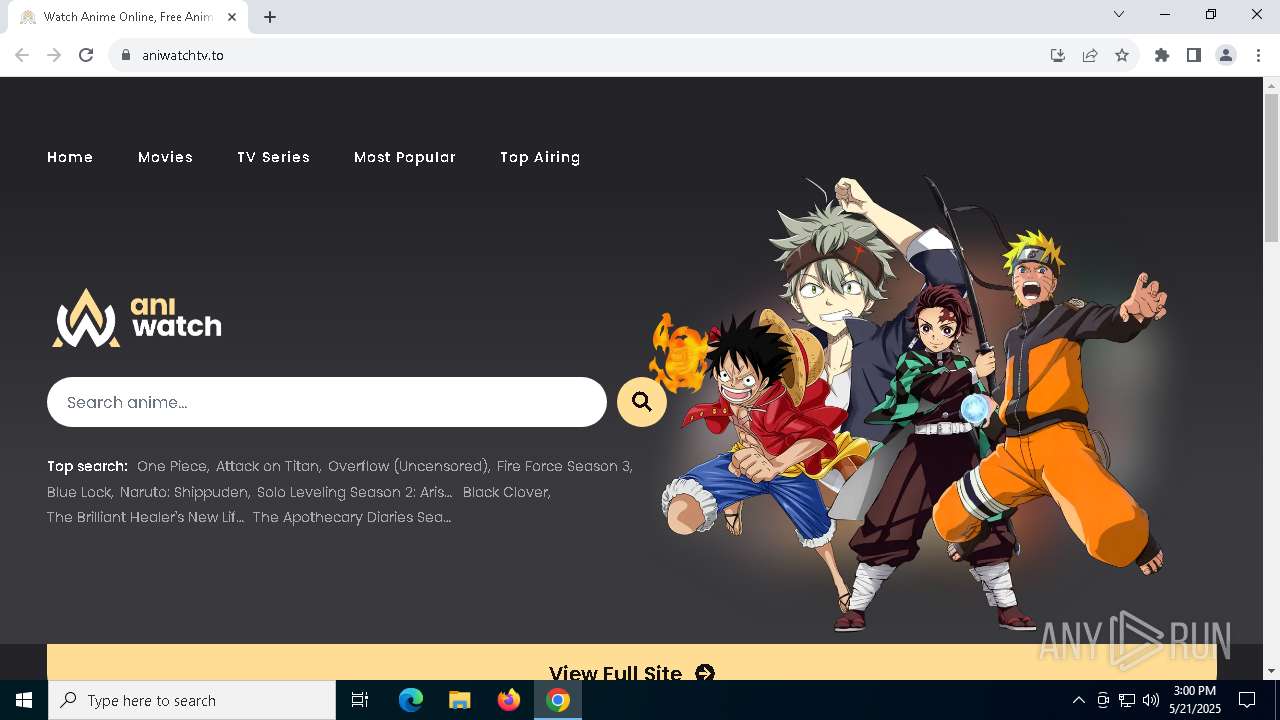Open Most Popular nav item
1280x720 pixels.
click(405, 157)
